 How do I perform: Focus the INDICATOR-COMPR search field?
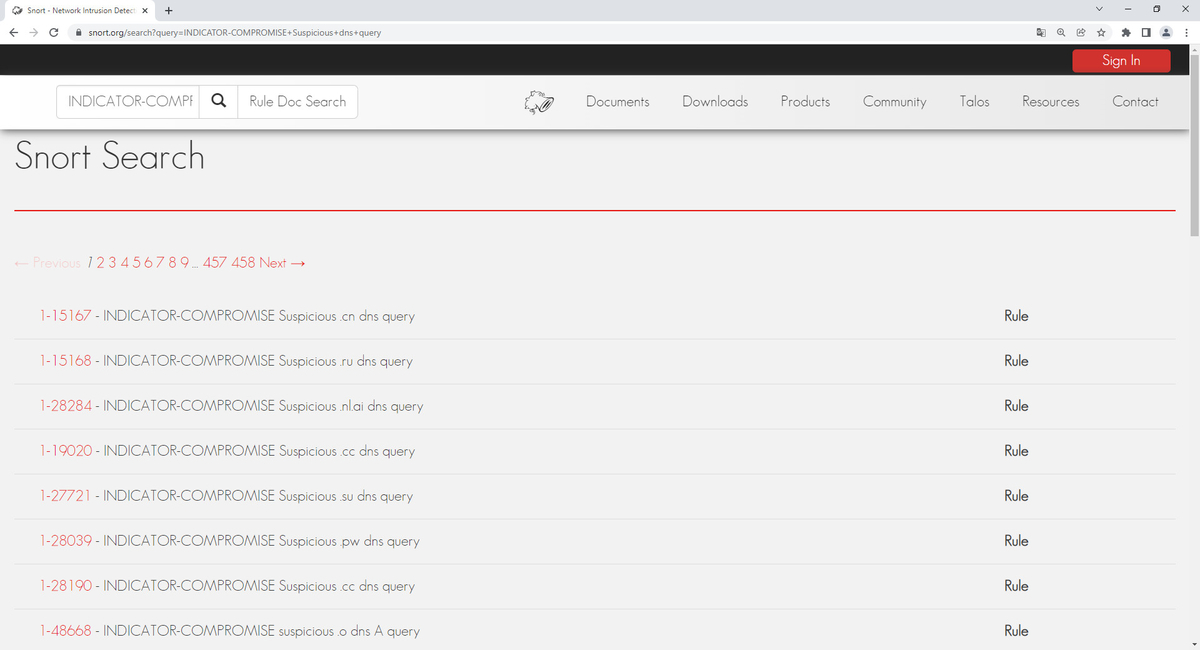click(129, 101)
